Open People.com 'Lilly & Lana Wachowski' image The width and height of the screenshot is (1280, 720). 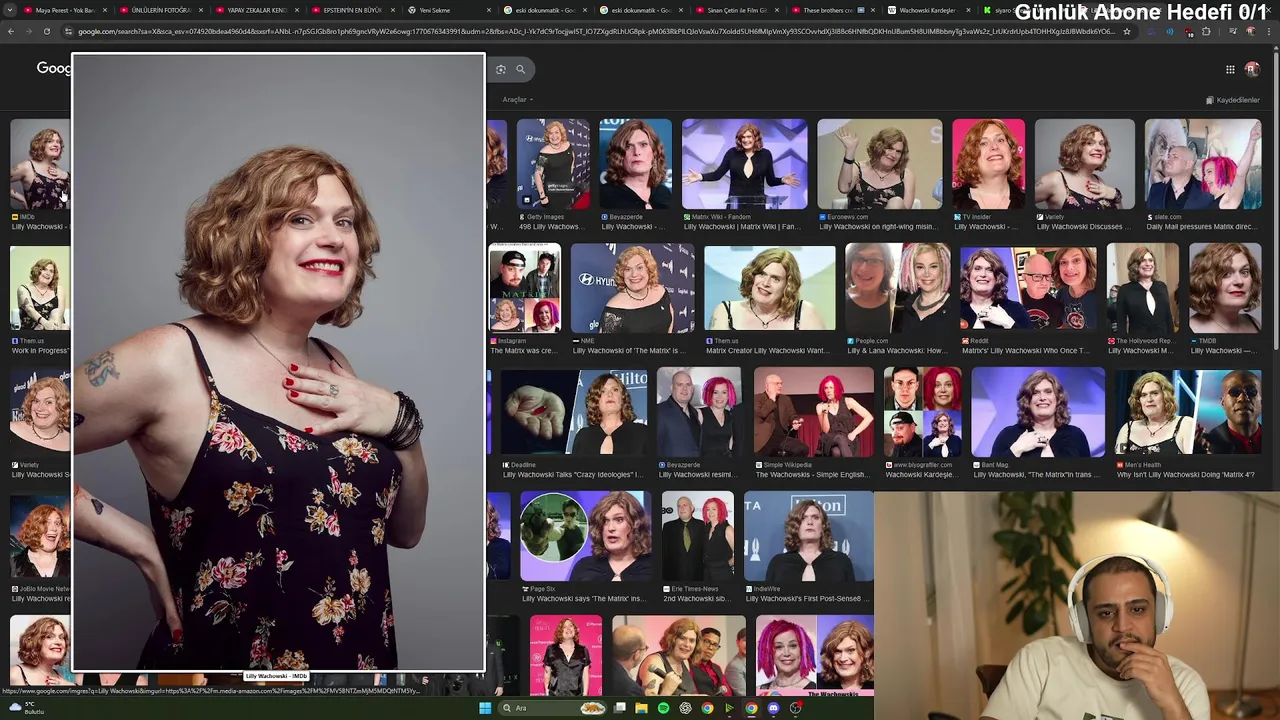898,288
